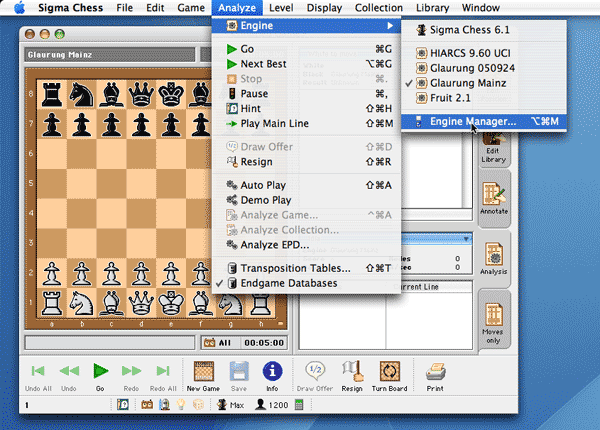Select Sigma Chess 6.1 engine
Viewport: 600px width, 430px height.
pos(484,30)
